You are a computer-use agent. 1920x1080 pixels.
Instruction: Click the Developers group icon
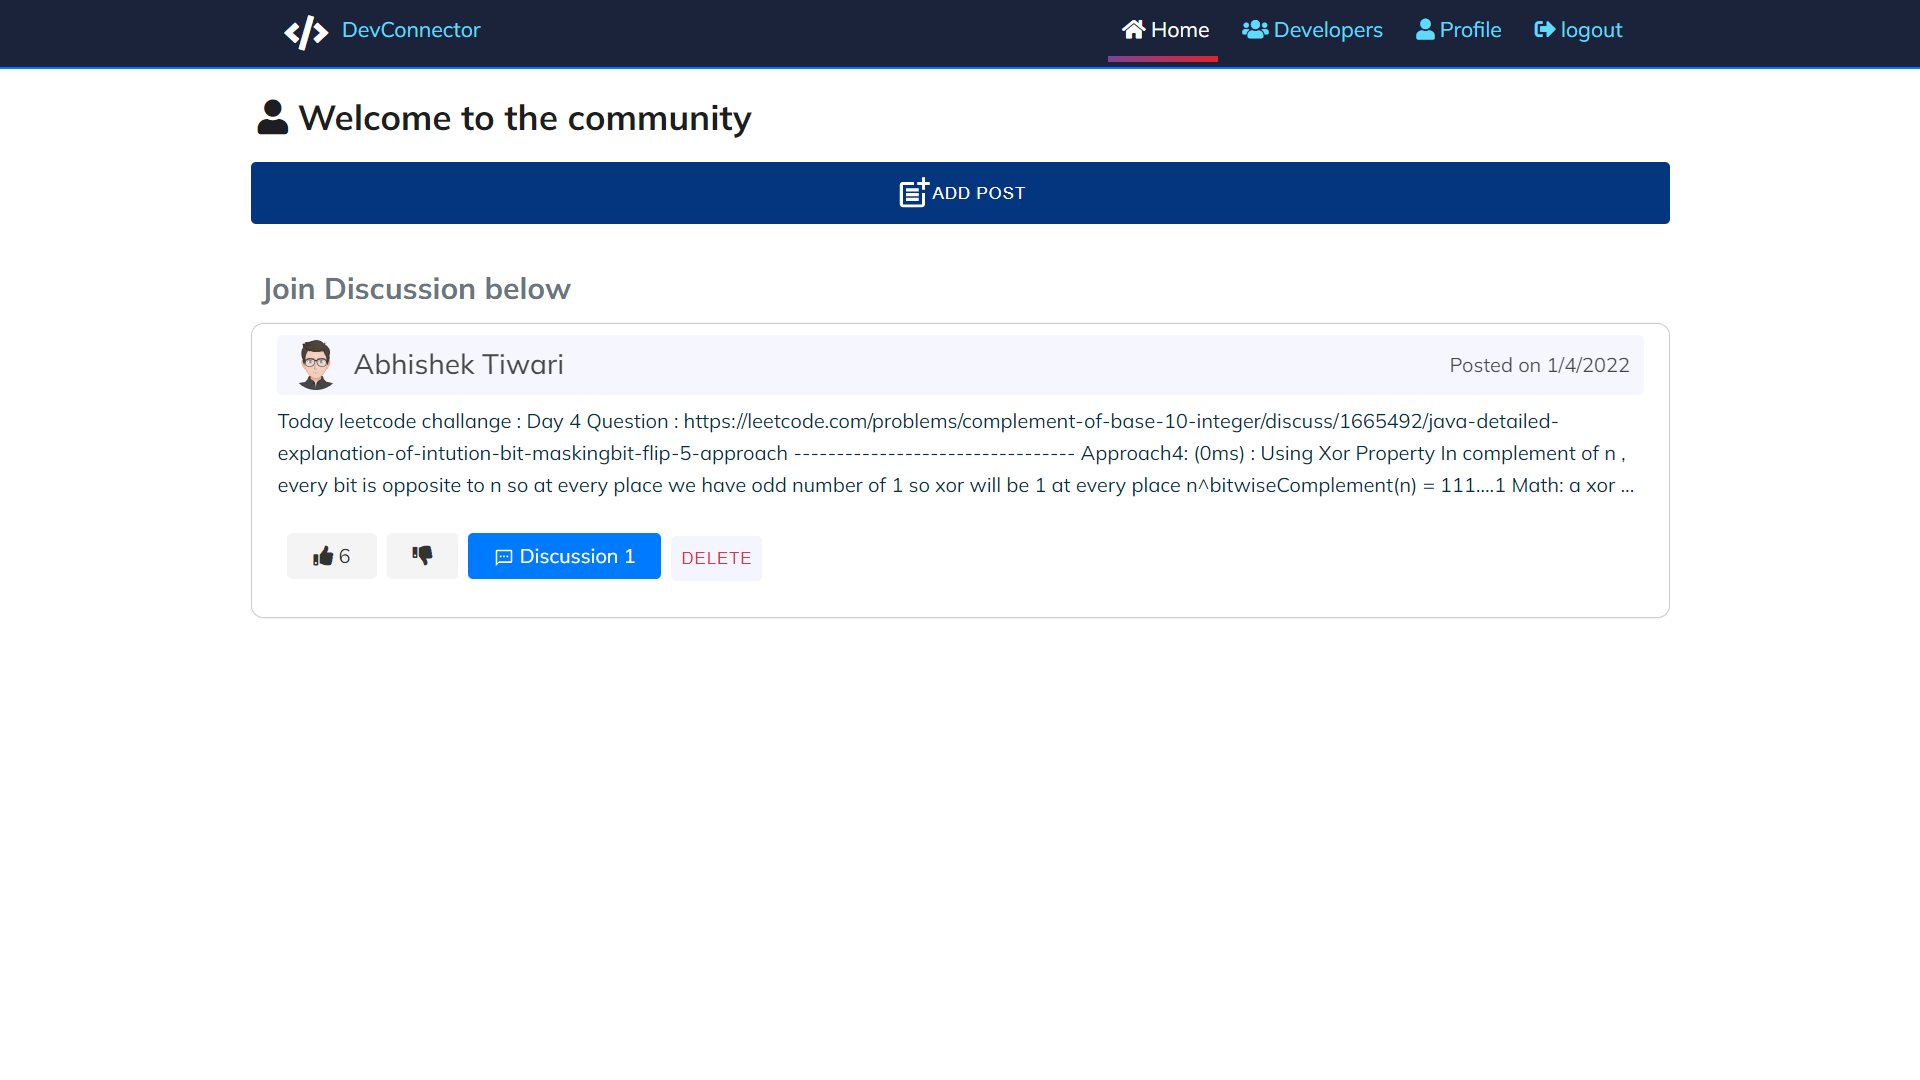(x=1254, y=30)
